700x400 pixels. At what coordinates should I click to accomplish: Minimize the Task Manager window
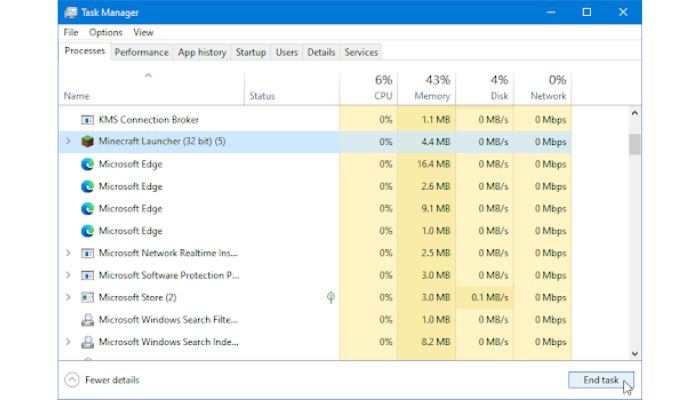click(x=551, y=12)
